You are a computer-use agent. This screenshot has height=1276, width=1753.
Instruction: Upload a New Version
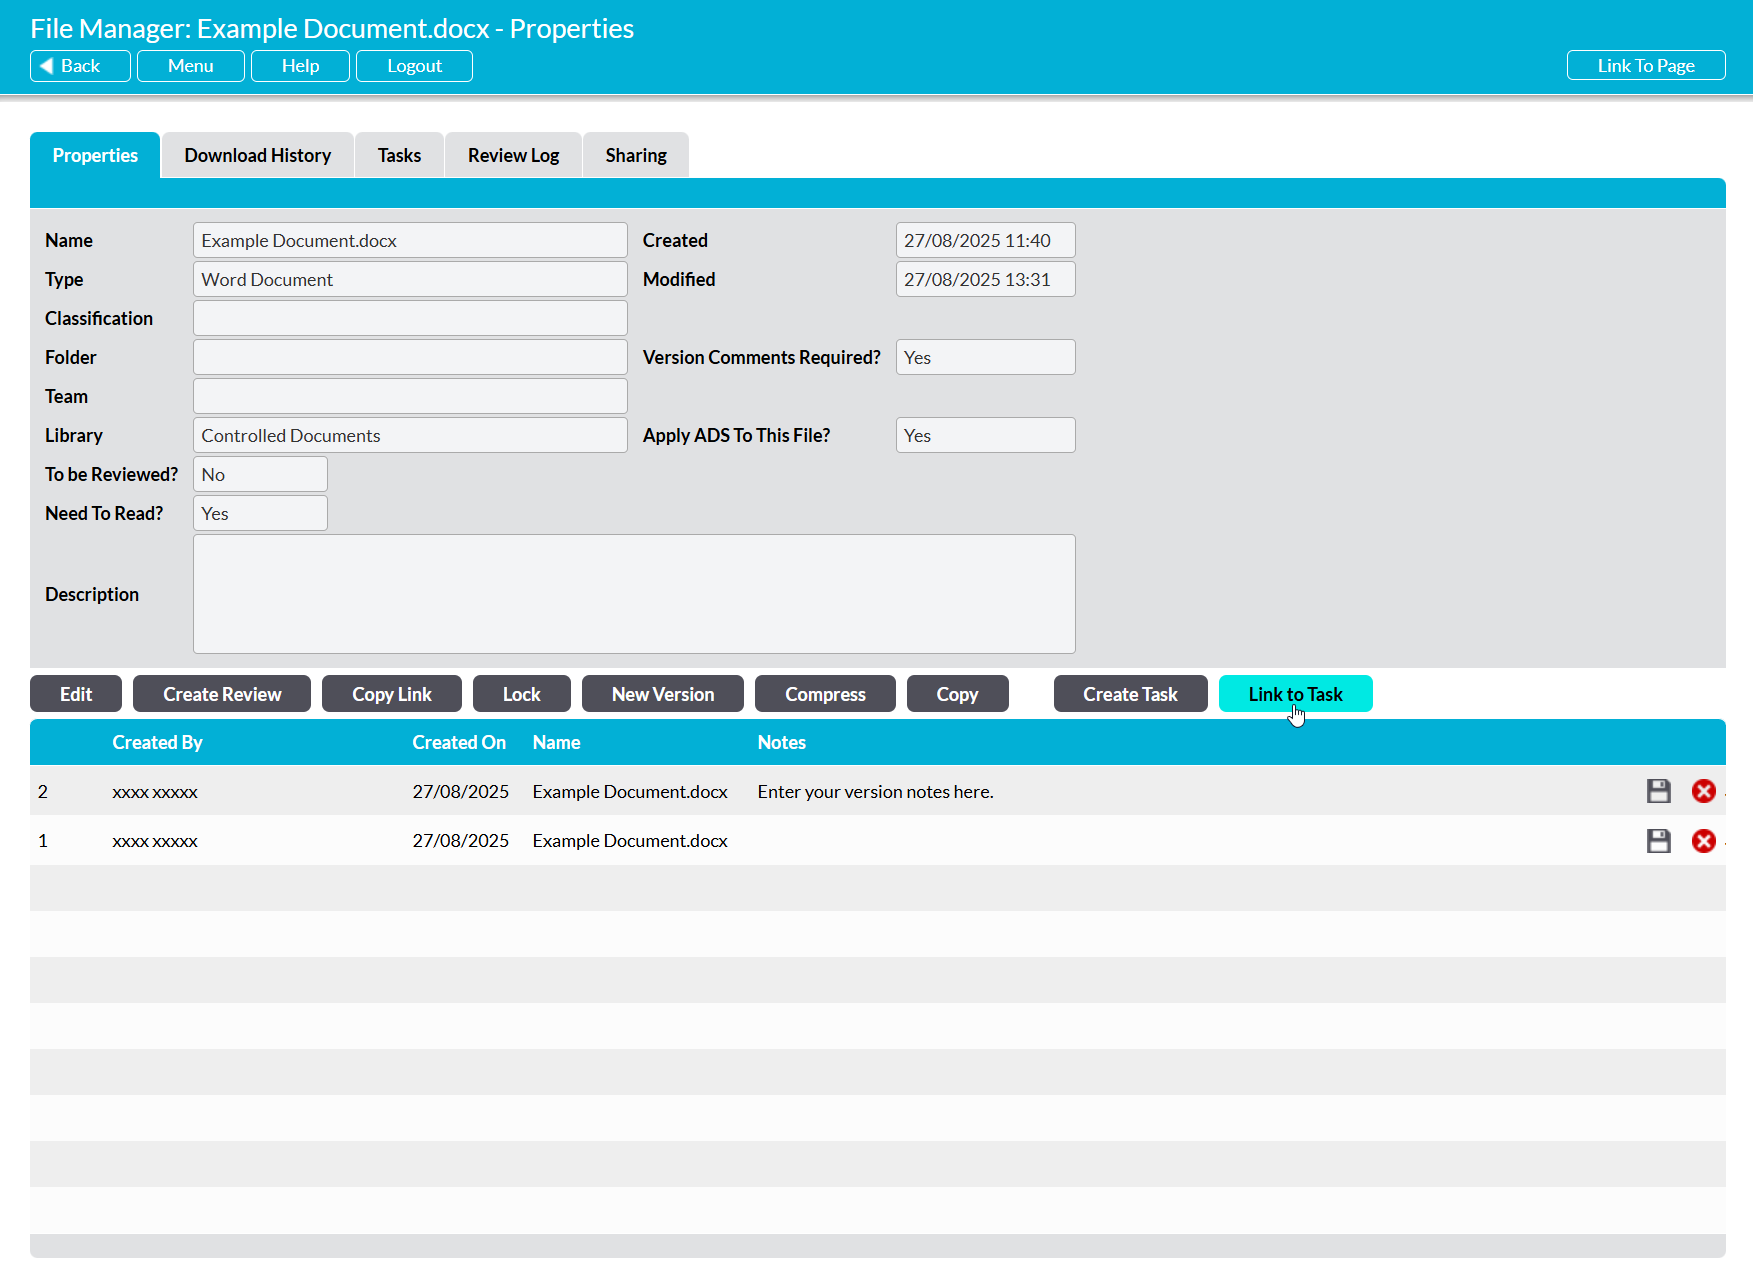coord(662,694)
